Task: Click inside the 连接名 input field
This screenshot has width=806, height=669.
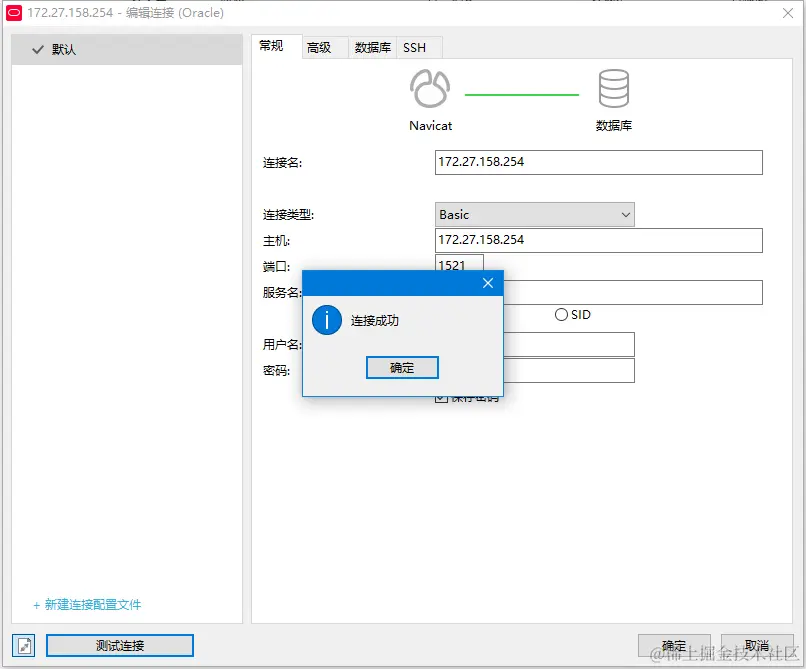Action: (x=598, y=162)
